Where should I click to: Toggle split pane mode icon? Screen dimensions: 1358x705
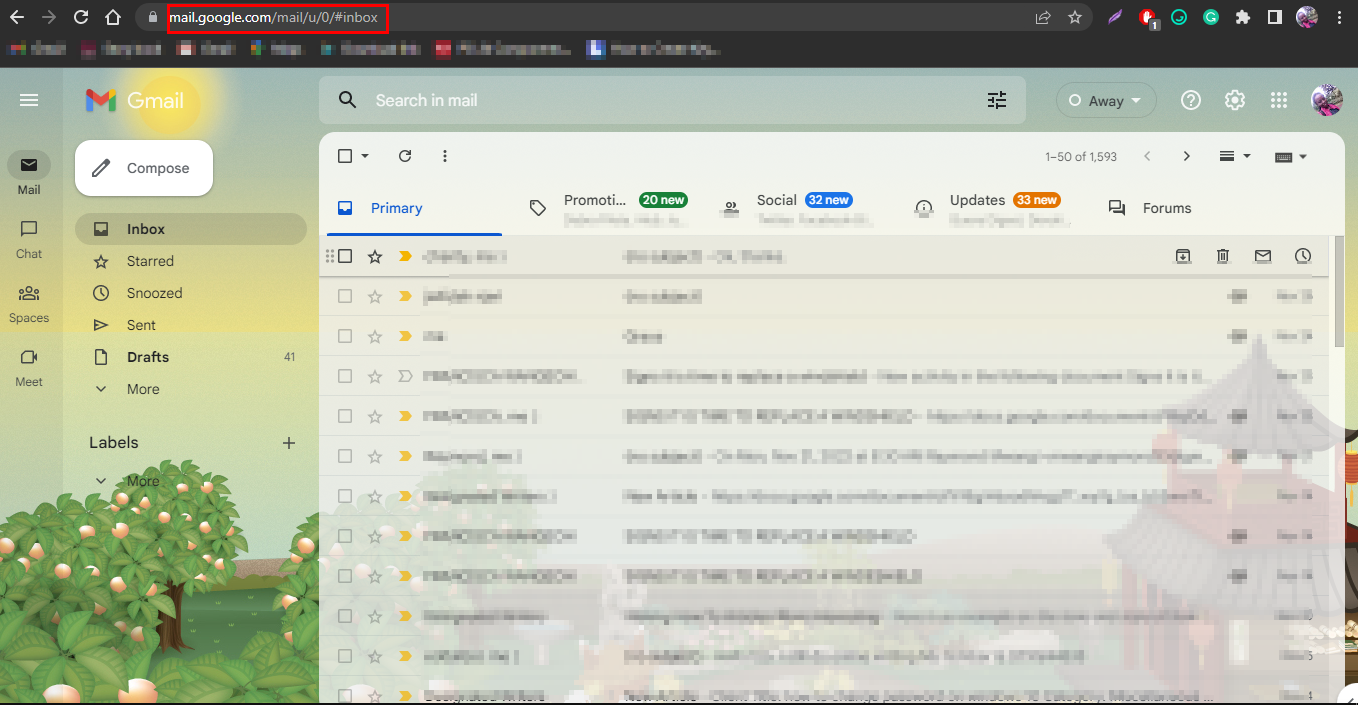pyautogui.click(x=1228, y=156)
